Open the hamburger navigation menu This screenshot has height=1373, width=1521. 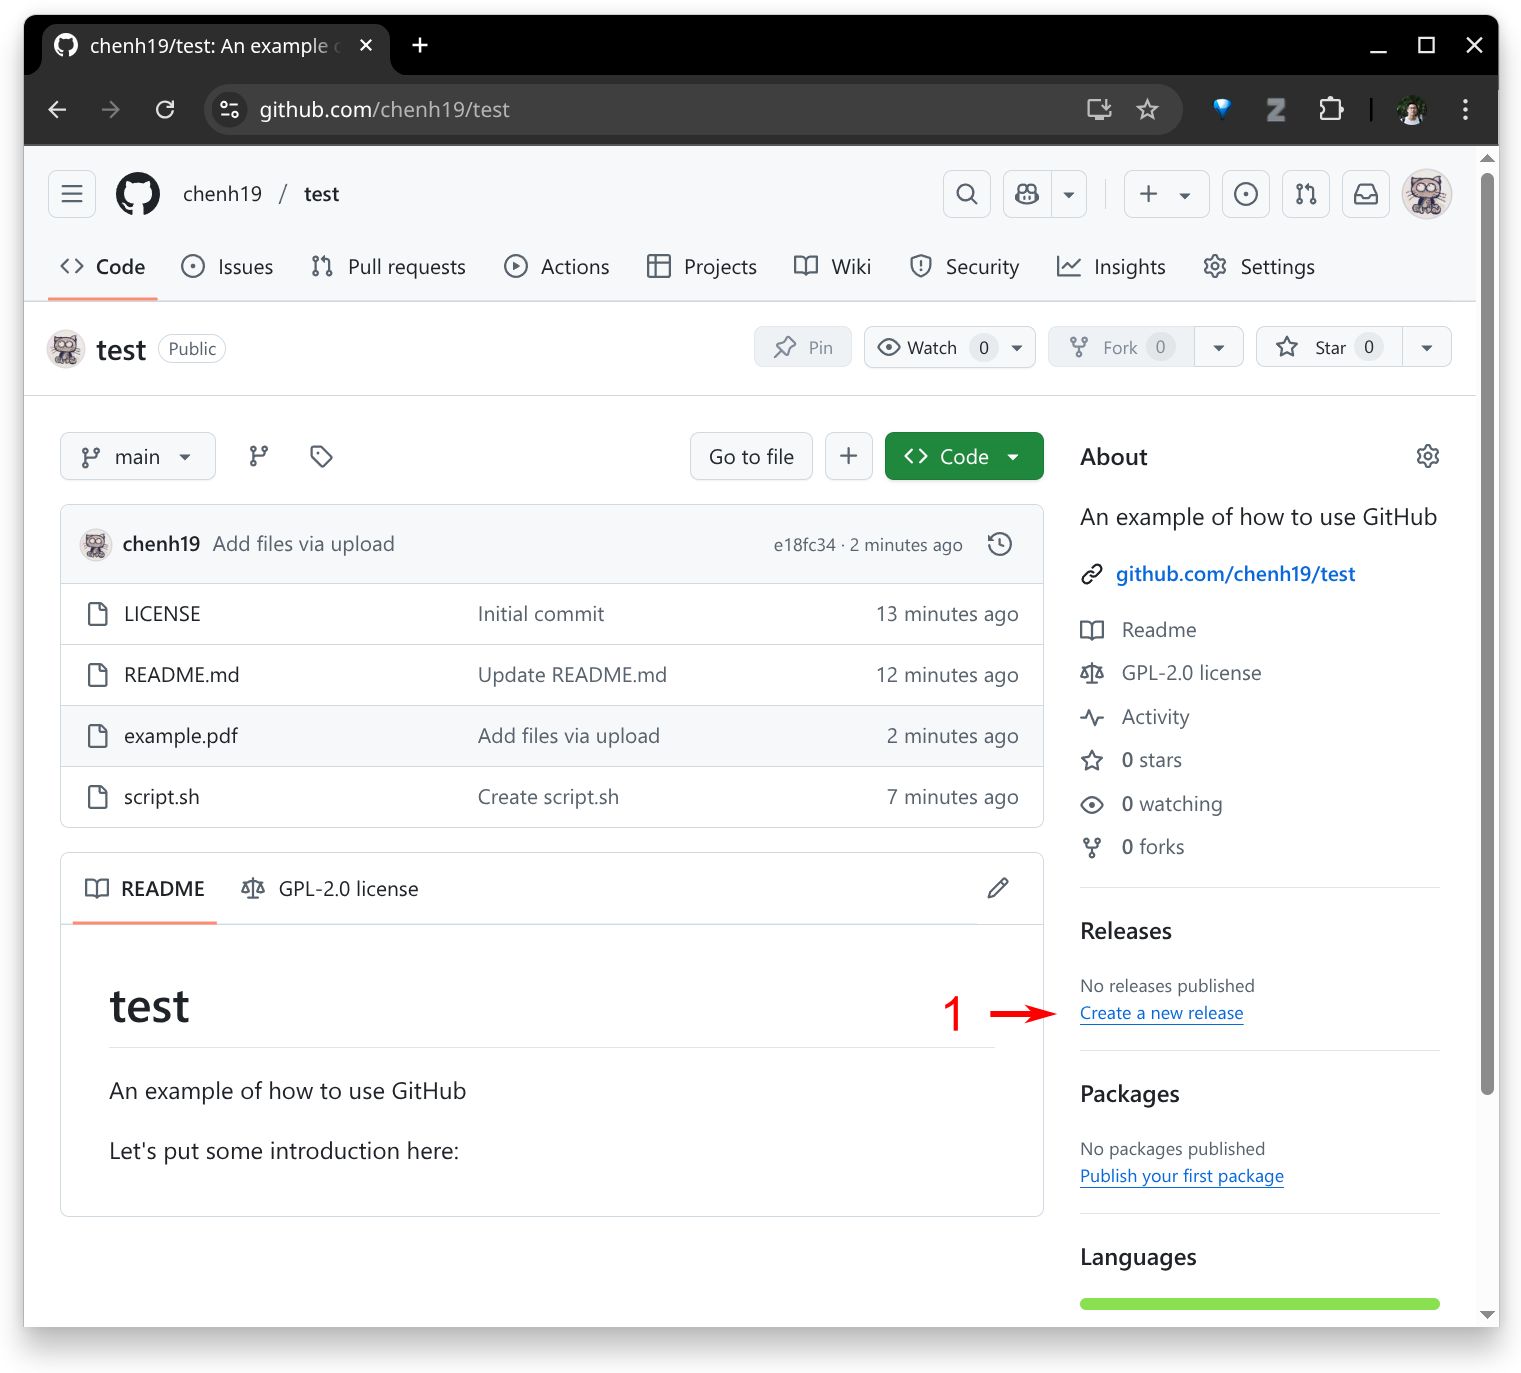[x=72, y=194]
